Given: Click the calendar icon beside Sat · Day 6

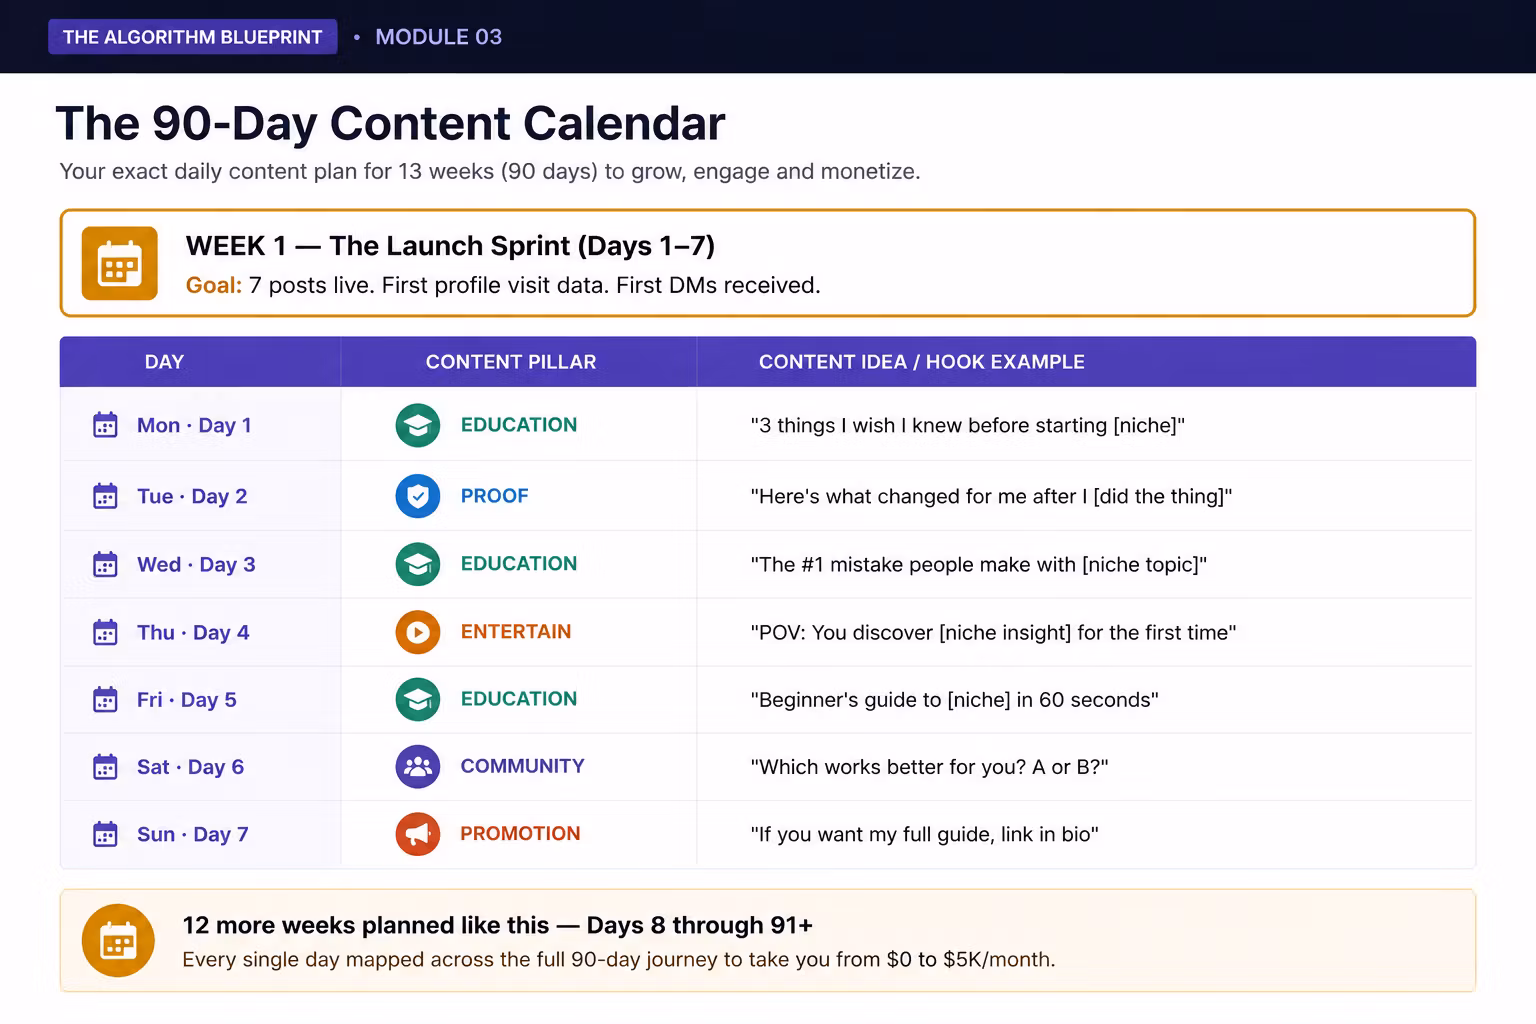Looking at the screenshot, I should 105,767.
